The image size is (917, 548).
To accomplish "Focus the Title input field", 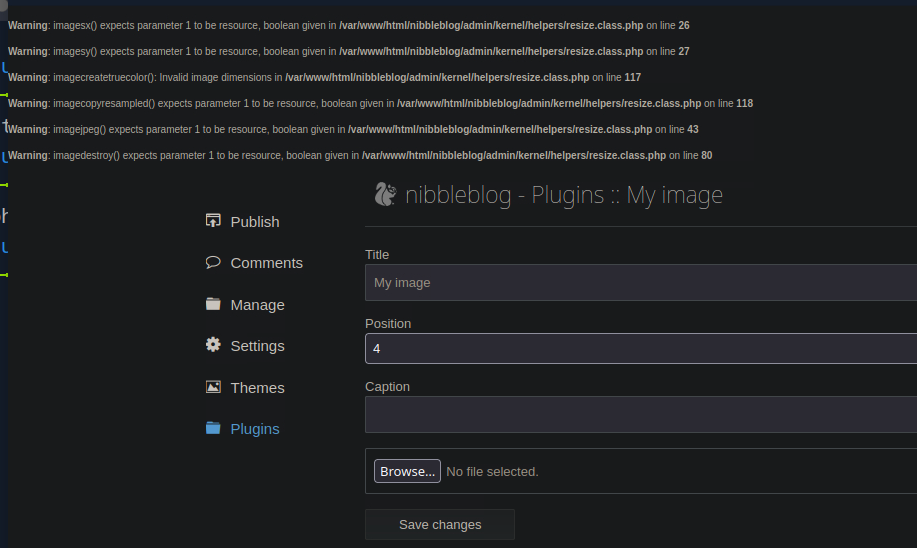I will tap(641, 282).
